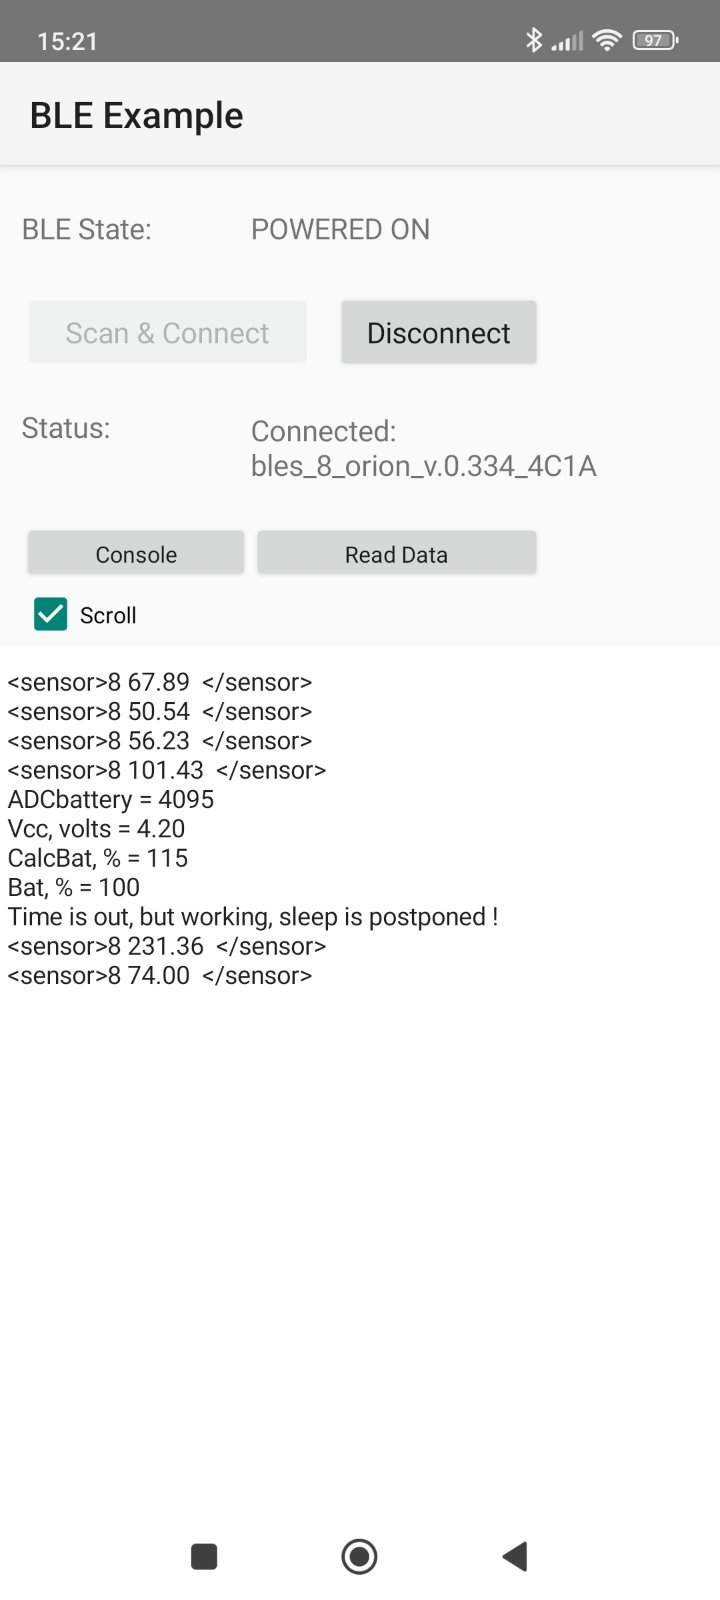Tap the Wi-Fi status icon

click(606, 40)
